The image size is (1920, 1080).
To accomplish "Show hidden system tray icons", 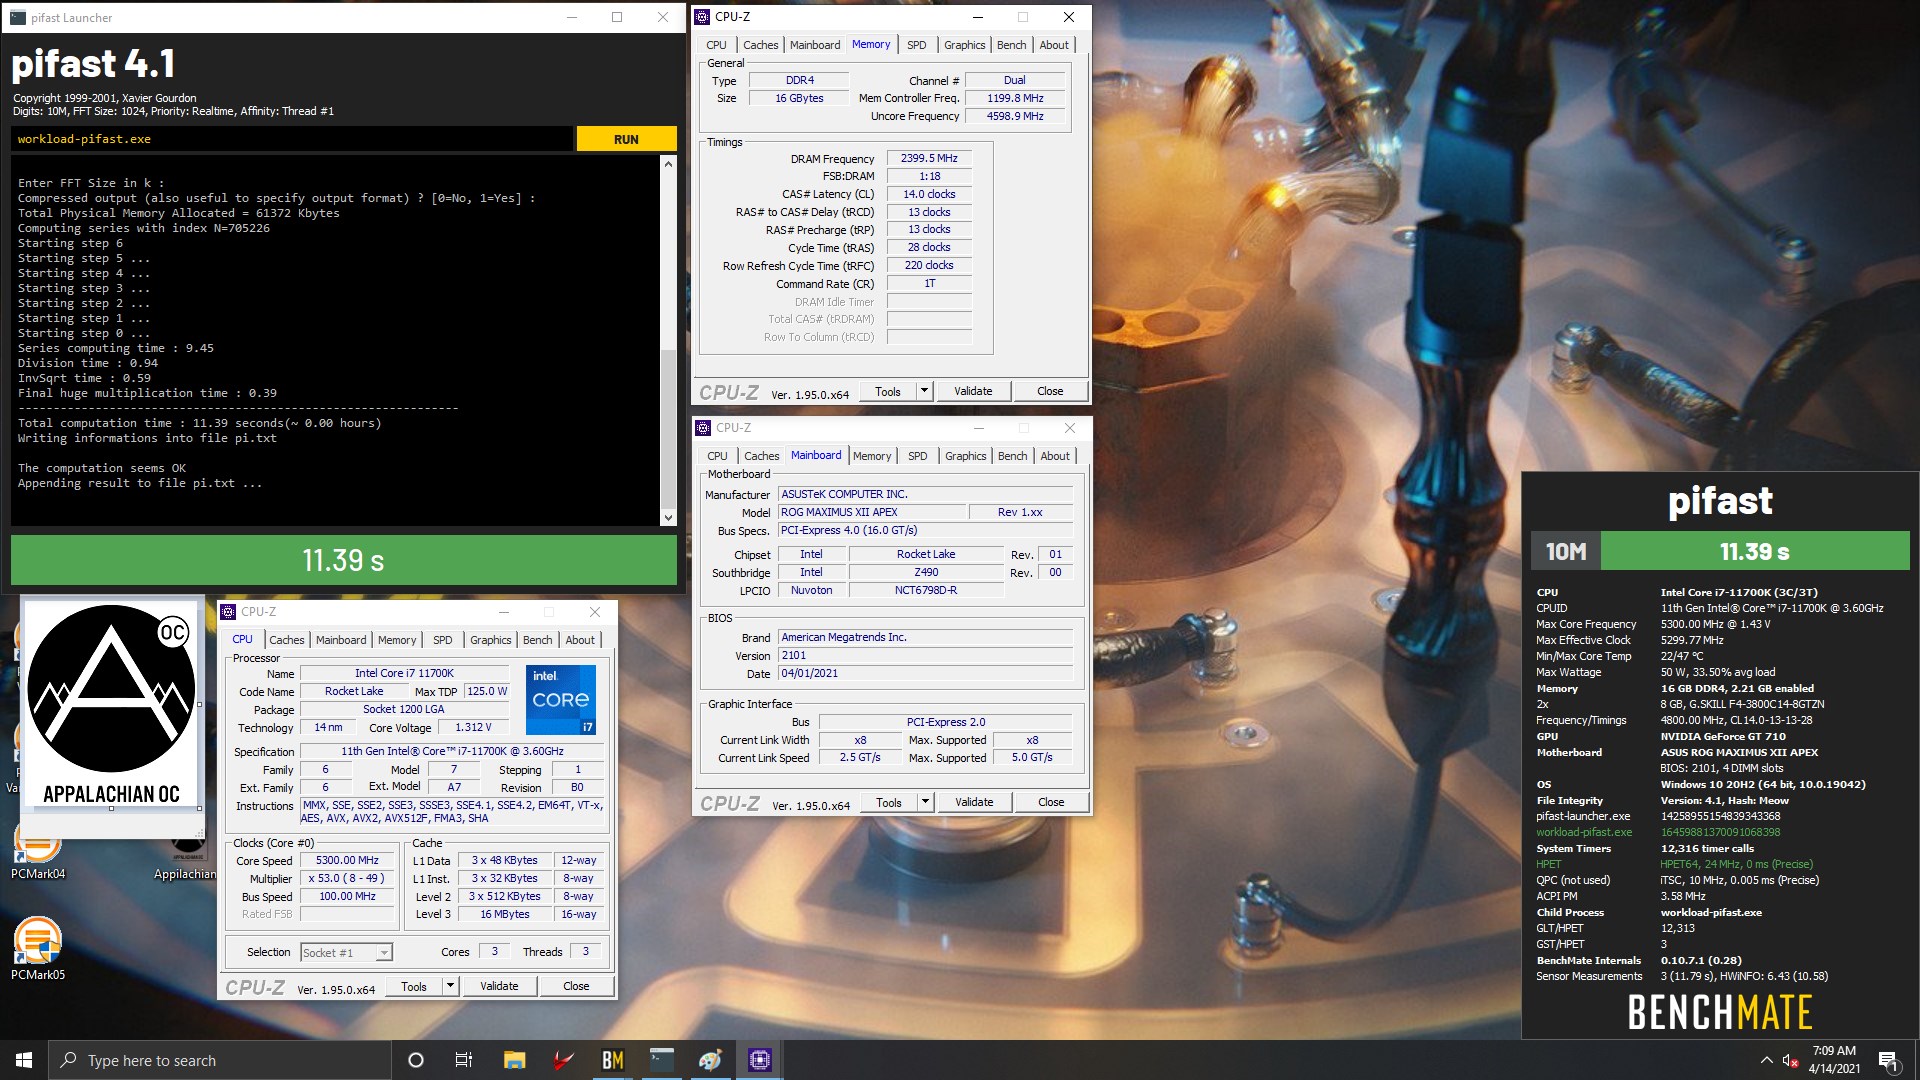I will coord(1766,1060).
